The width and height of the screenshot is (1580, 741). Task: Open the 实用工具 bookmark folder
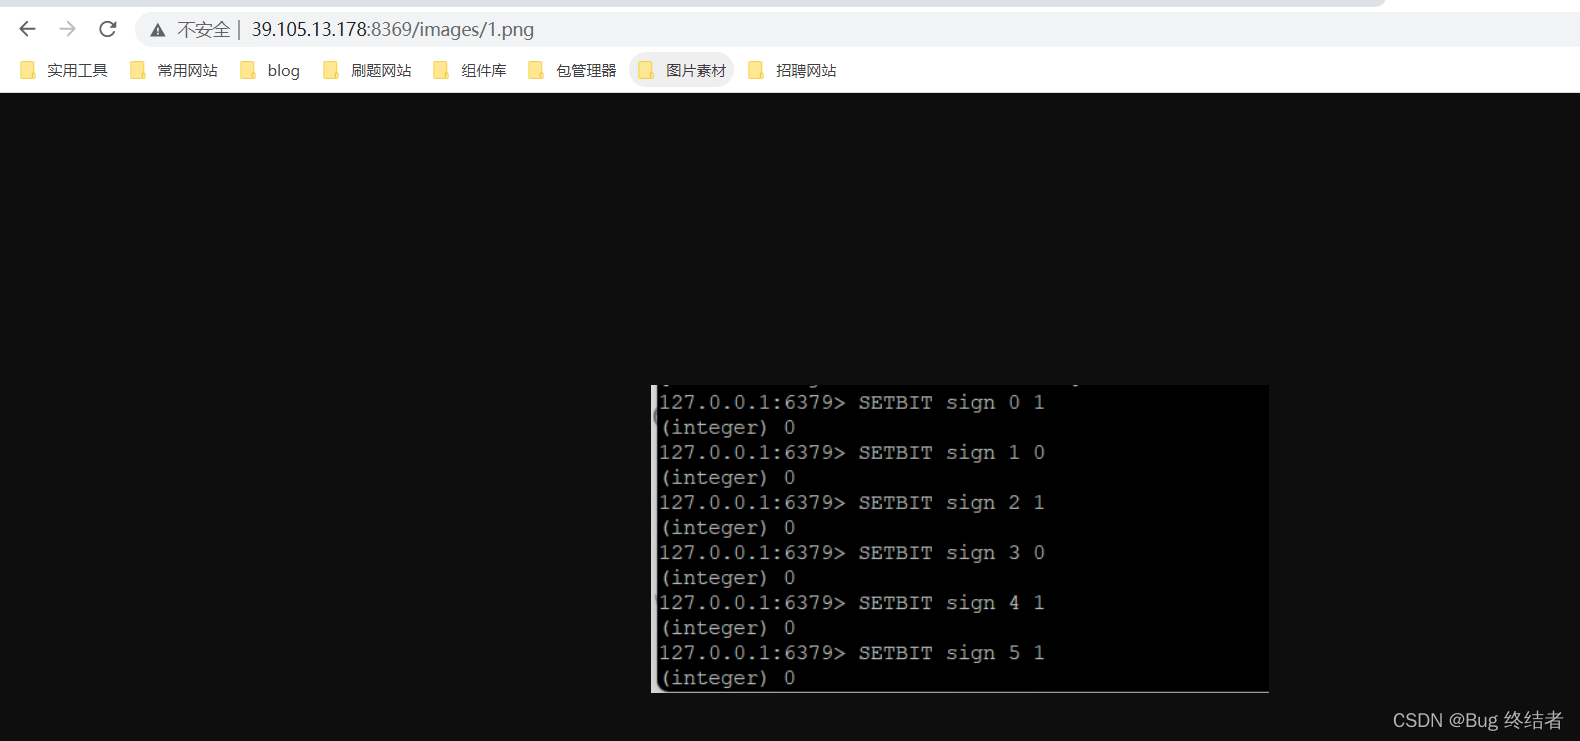64,70
